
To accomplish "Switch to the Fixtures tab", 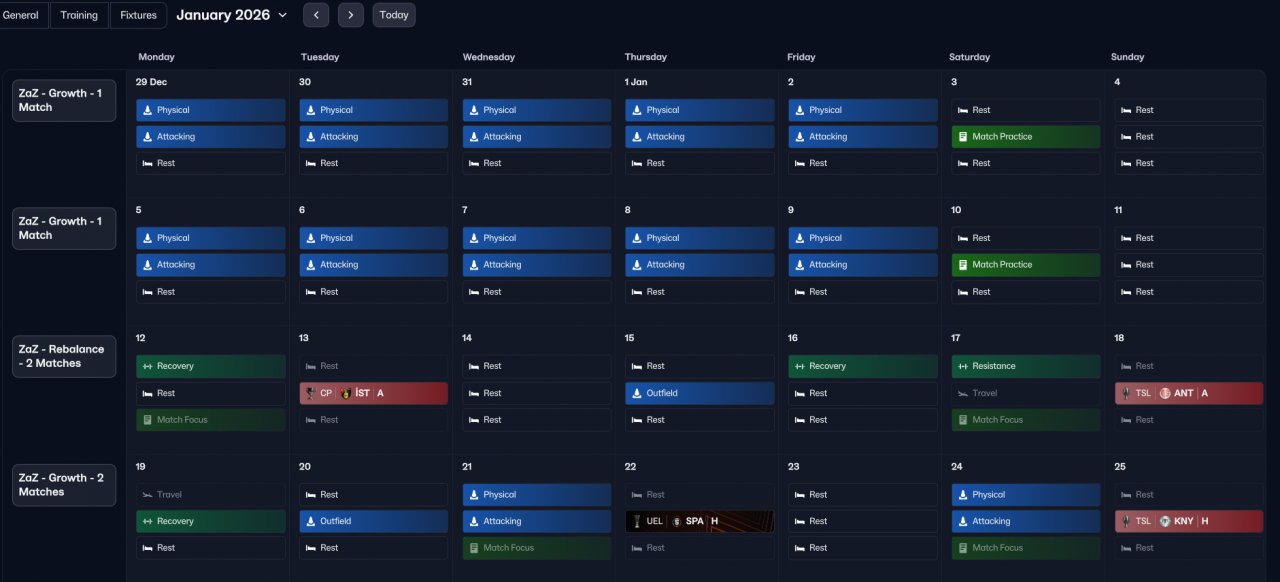I will pos(138,15).
